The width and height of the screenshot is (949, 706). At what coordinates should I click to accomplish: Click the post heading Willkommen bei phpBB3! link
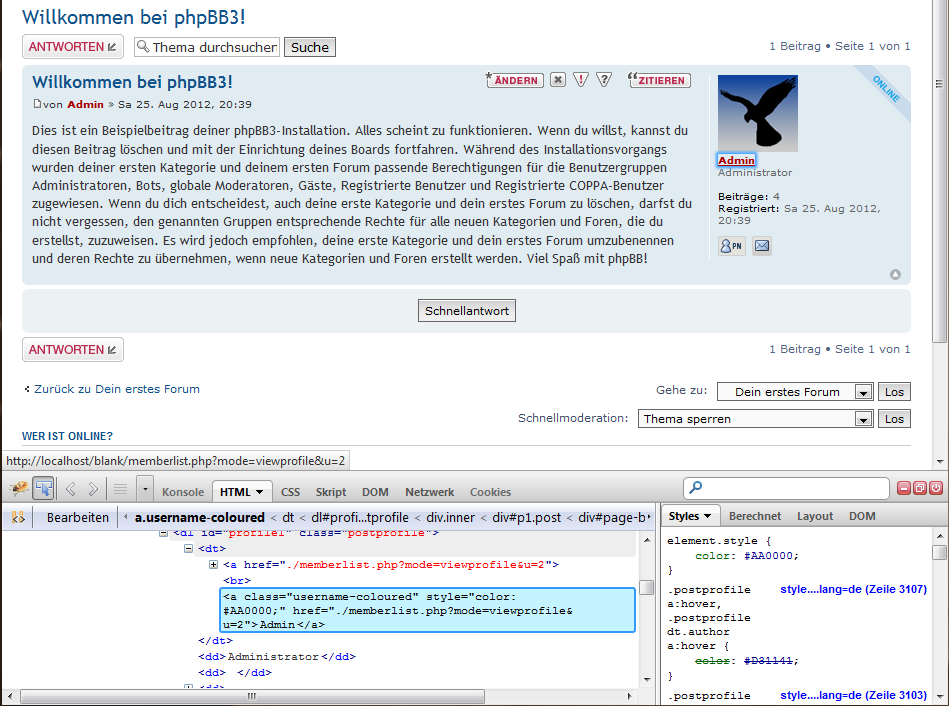click(132, 82)
